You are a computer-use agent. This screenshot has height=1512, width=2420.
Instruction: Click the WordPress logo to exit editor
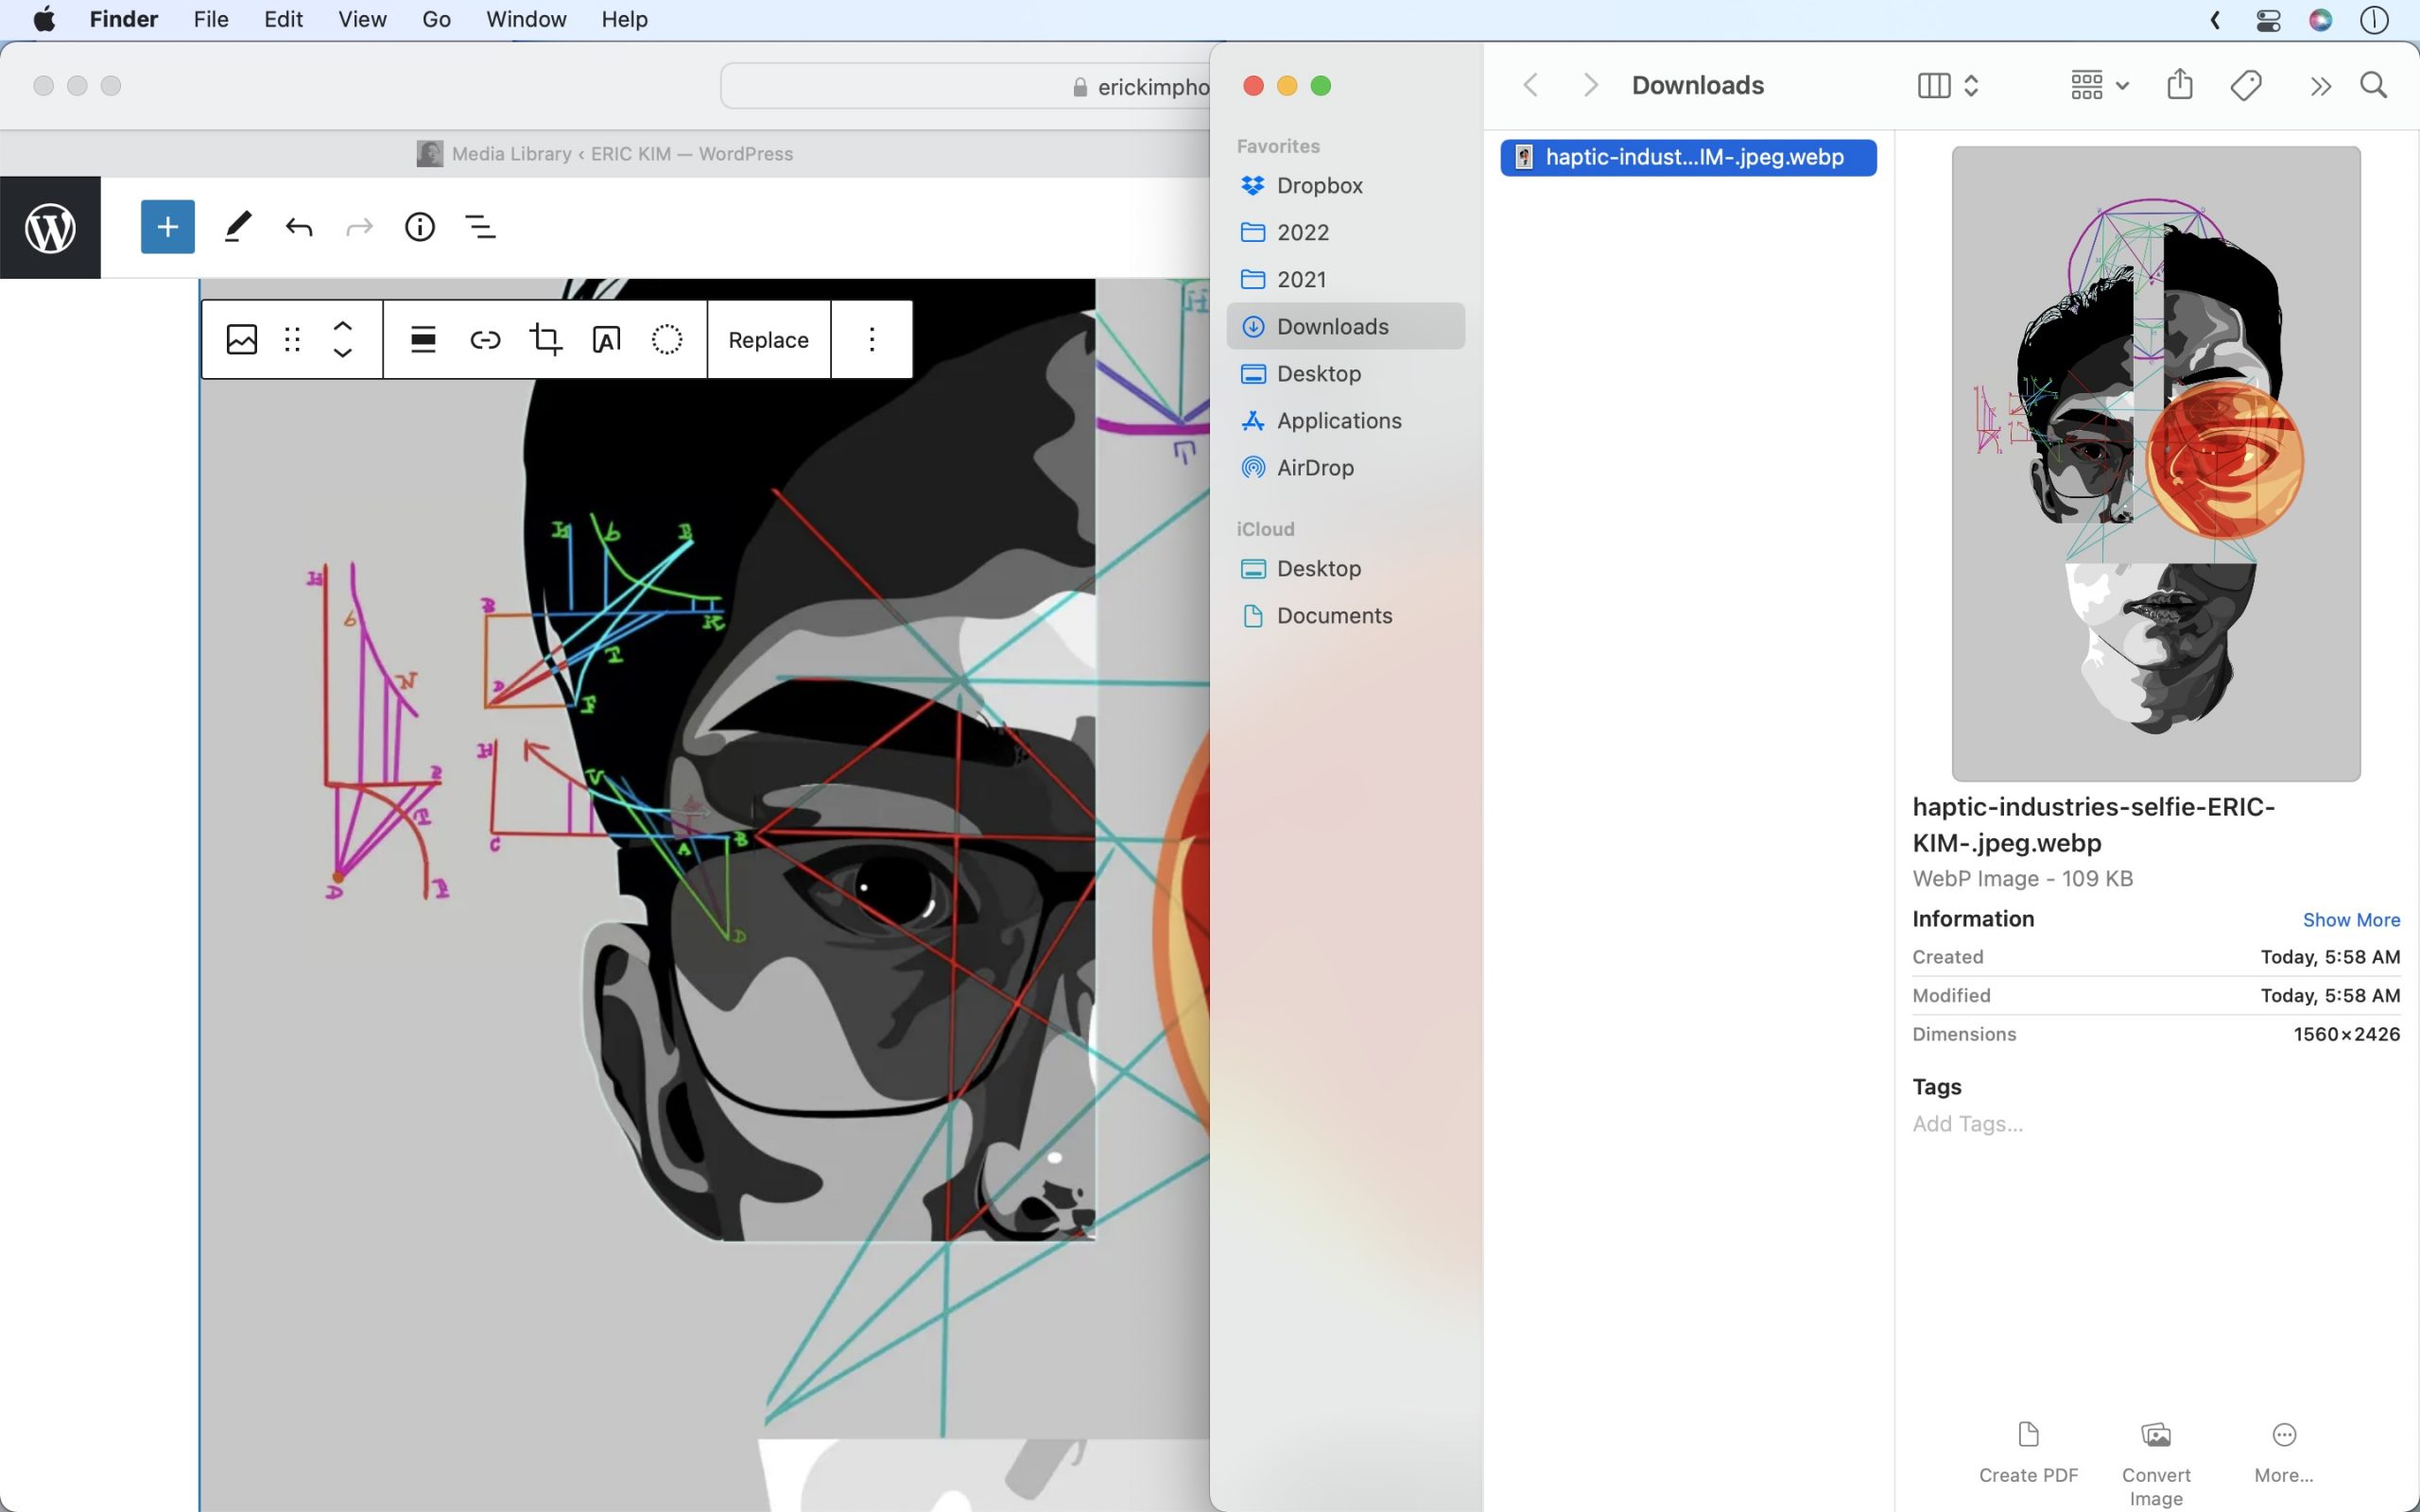tap(50, 228)
